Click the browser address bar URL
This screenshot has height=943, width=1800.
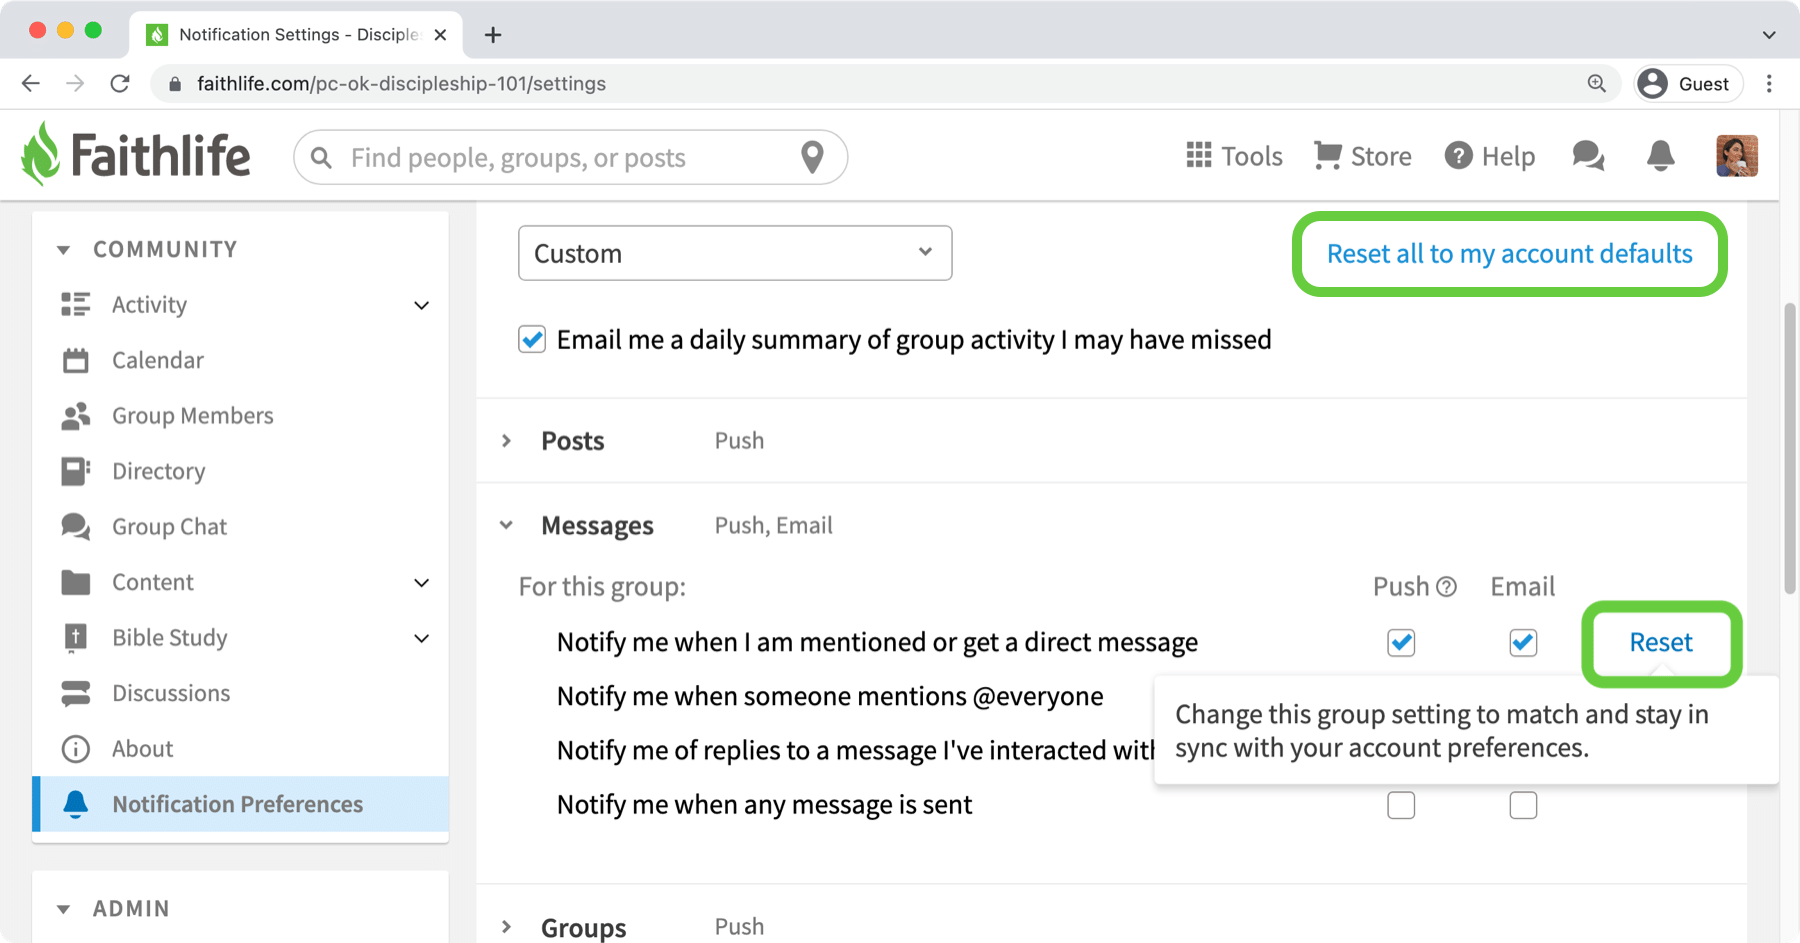click(x=401, y=84)
